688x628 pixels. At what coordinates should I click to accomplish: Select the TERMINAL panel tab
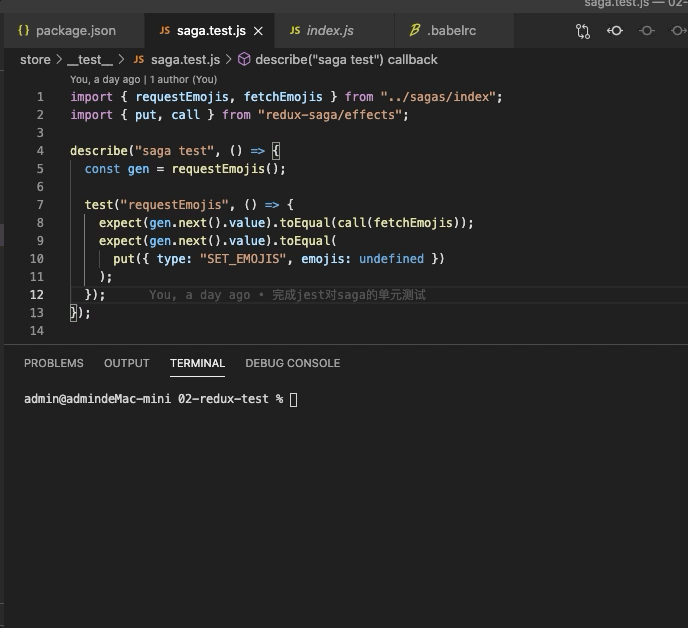pyautogui.click(x=197, y=363)
